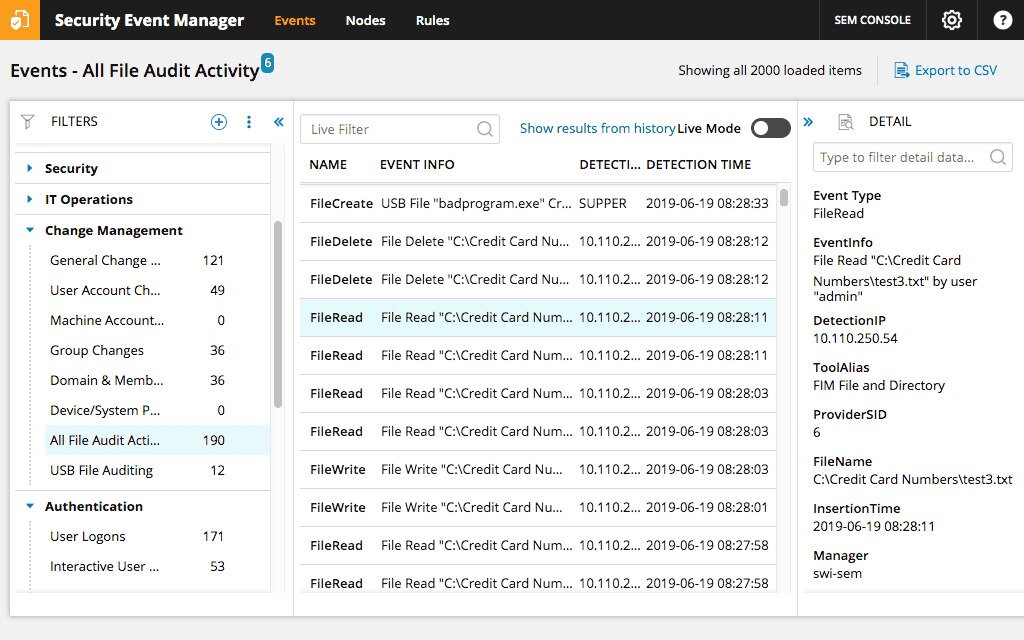
Task: Switch to the Nodes tab
Action: pos(365,20)
